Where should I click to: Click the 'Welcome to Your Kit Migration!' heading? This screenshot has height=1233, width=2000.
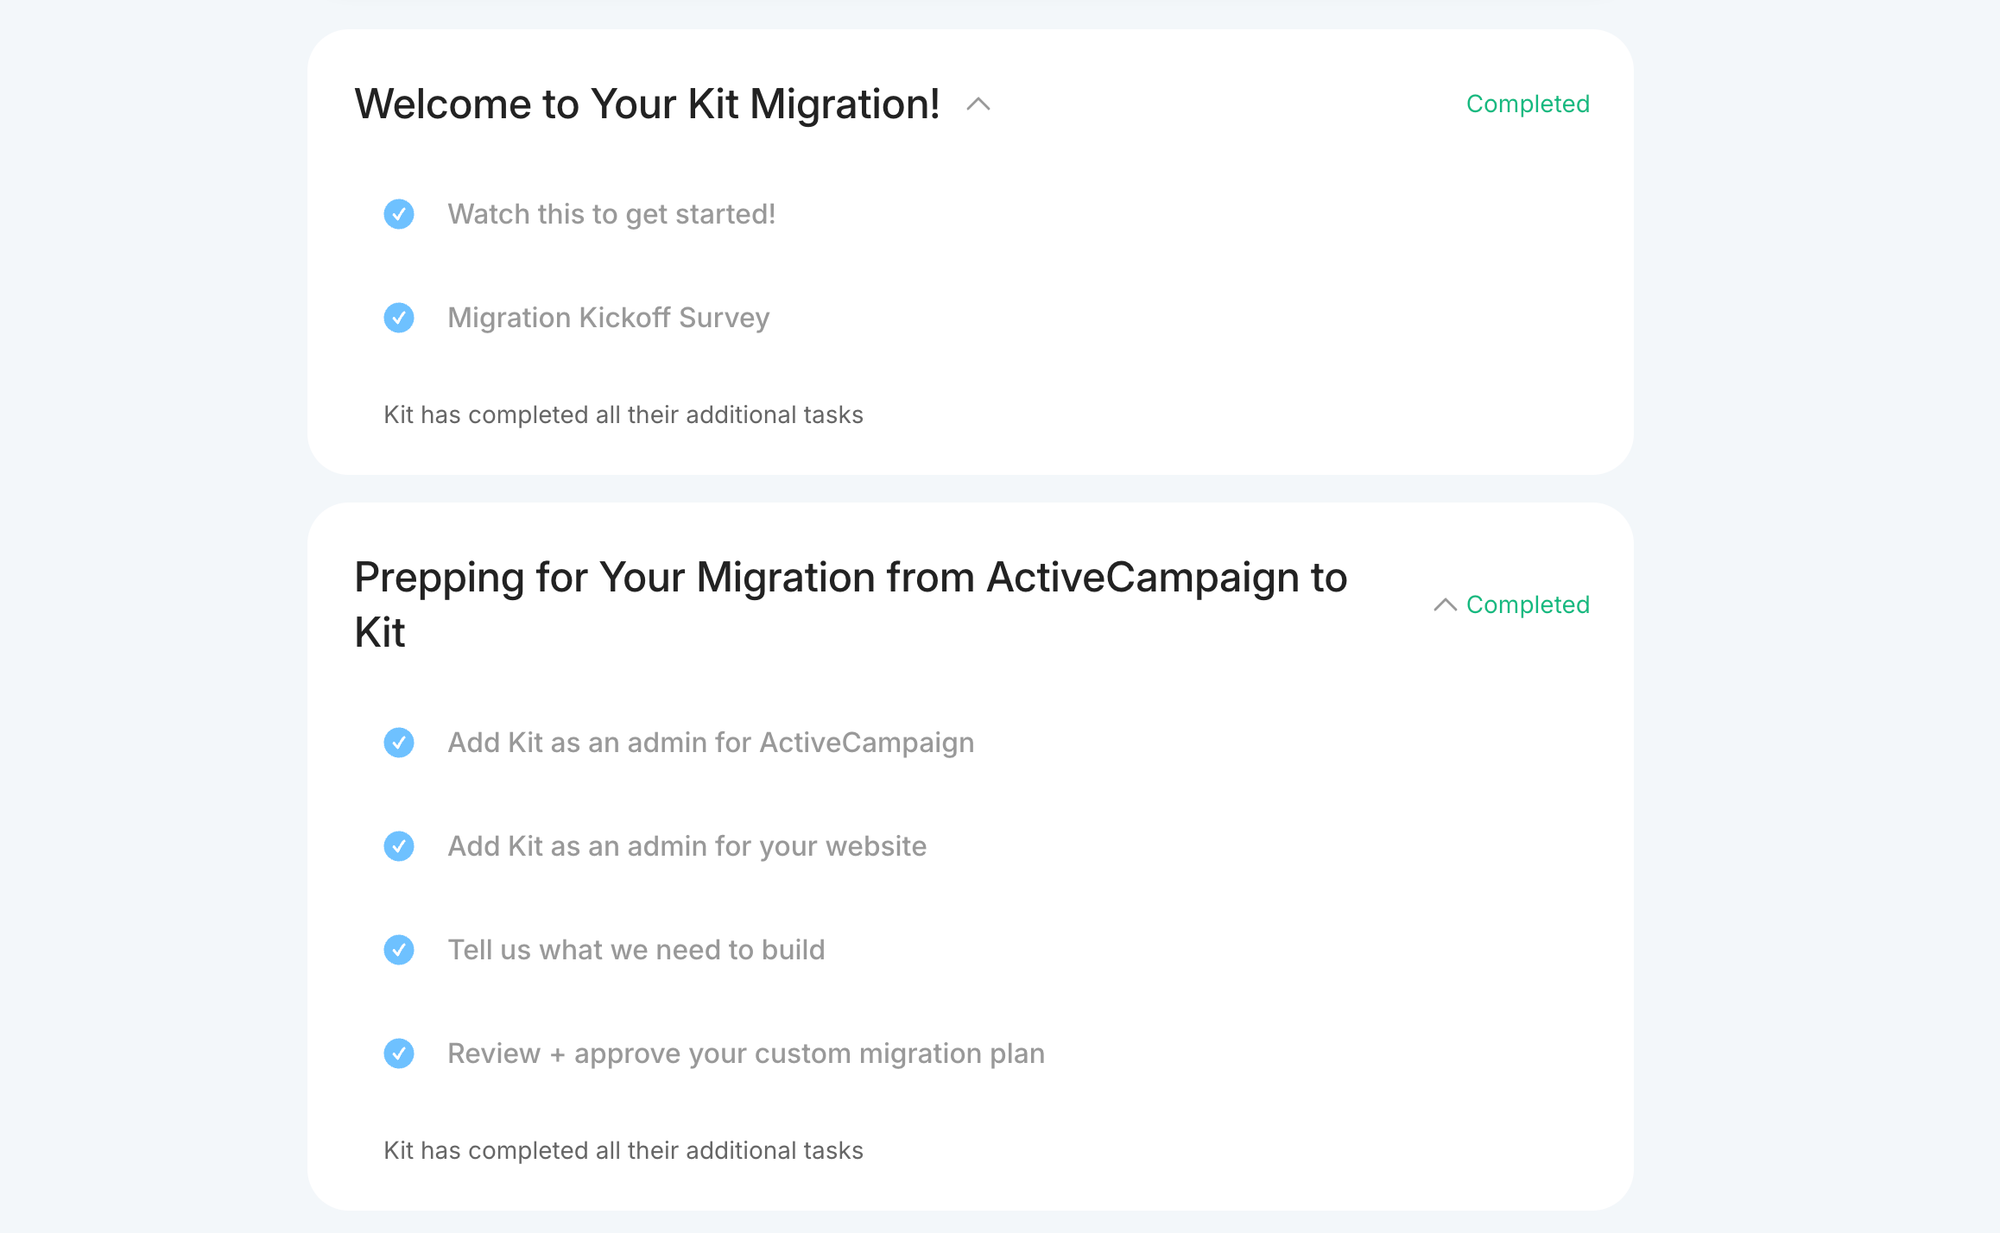coord(647,104)
